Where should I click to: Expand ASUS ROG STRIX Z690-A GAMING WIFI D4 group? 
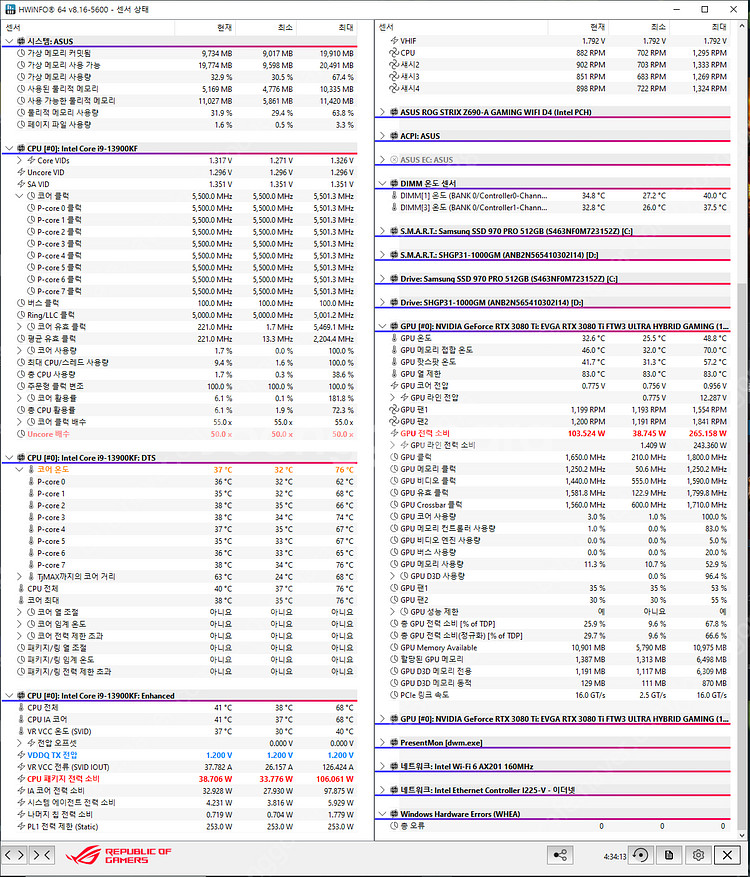pyautogui.click(x=383, y=112)
